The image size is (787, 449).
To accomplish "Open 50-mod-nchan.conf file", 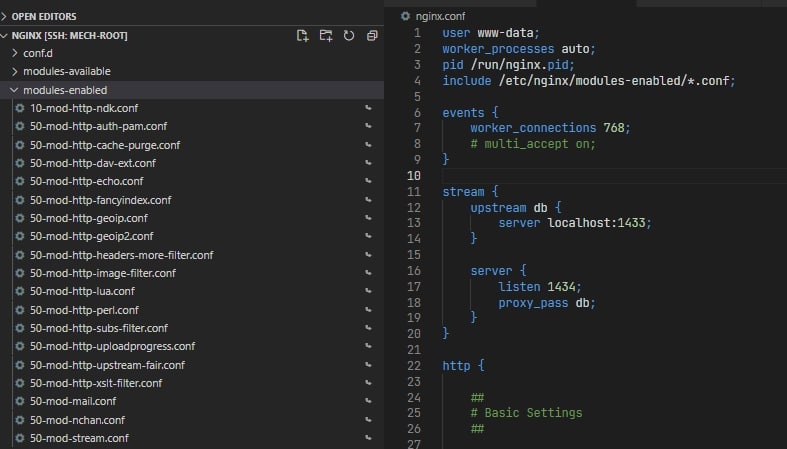I will pos(77,420).
